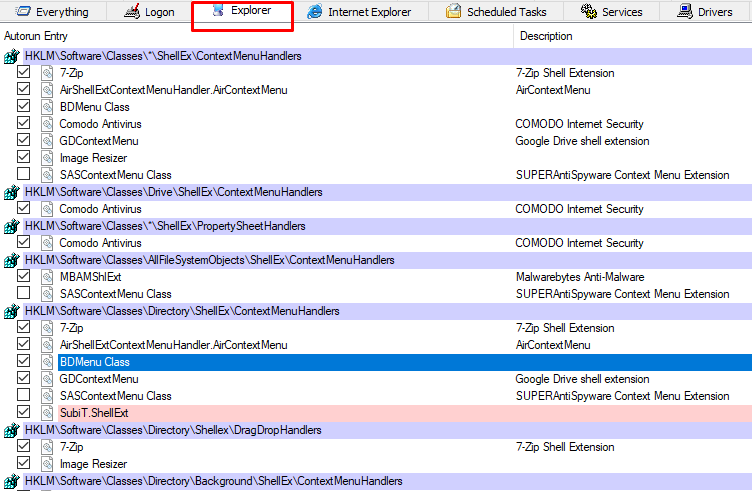This screenshot has width=752, height=491.
Task: Uncheck the MBAMShlExt entry
Action: pos(23,276)
